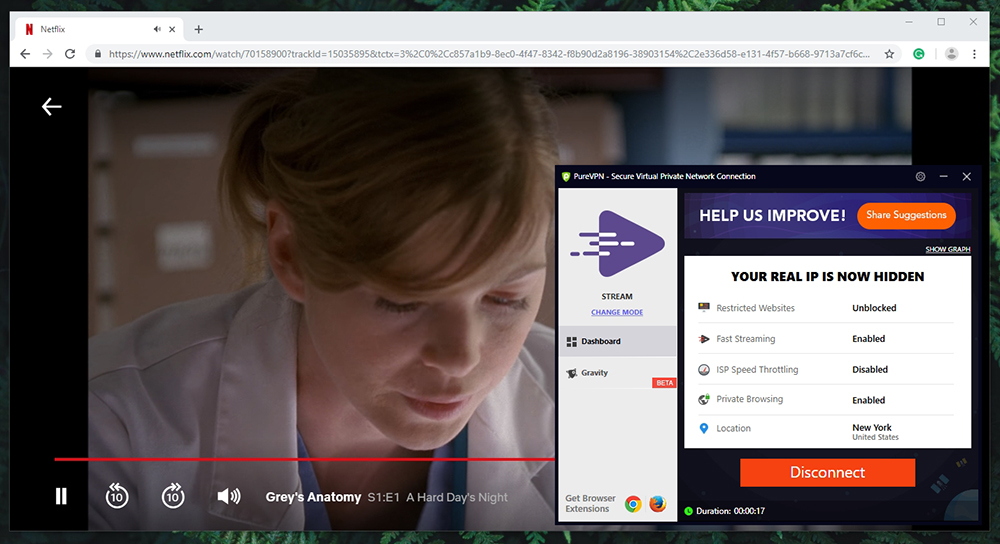Click the Unblocked status text

[x=874, y=307]
